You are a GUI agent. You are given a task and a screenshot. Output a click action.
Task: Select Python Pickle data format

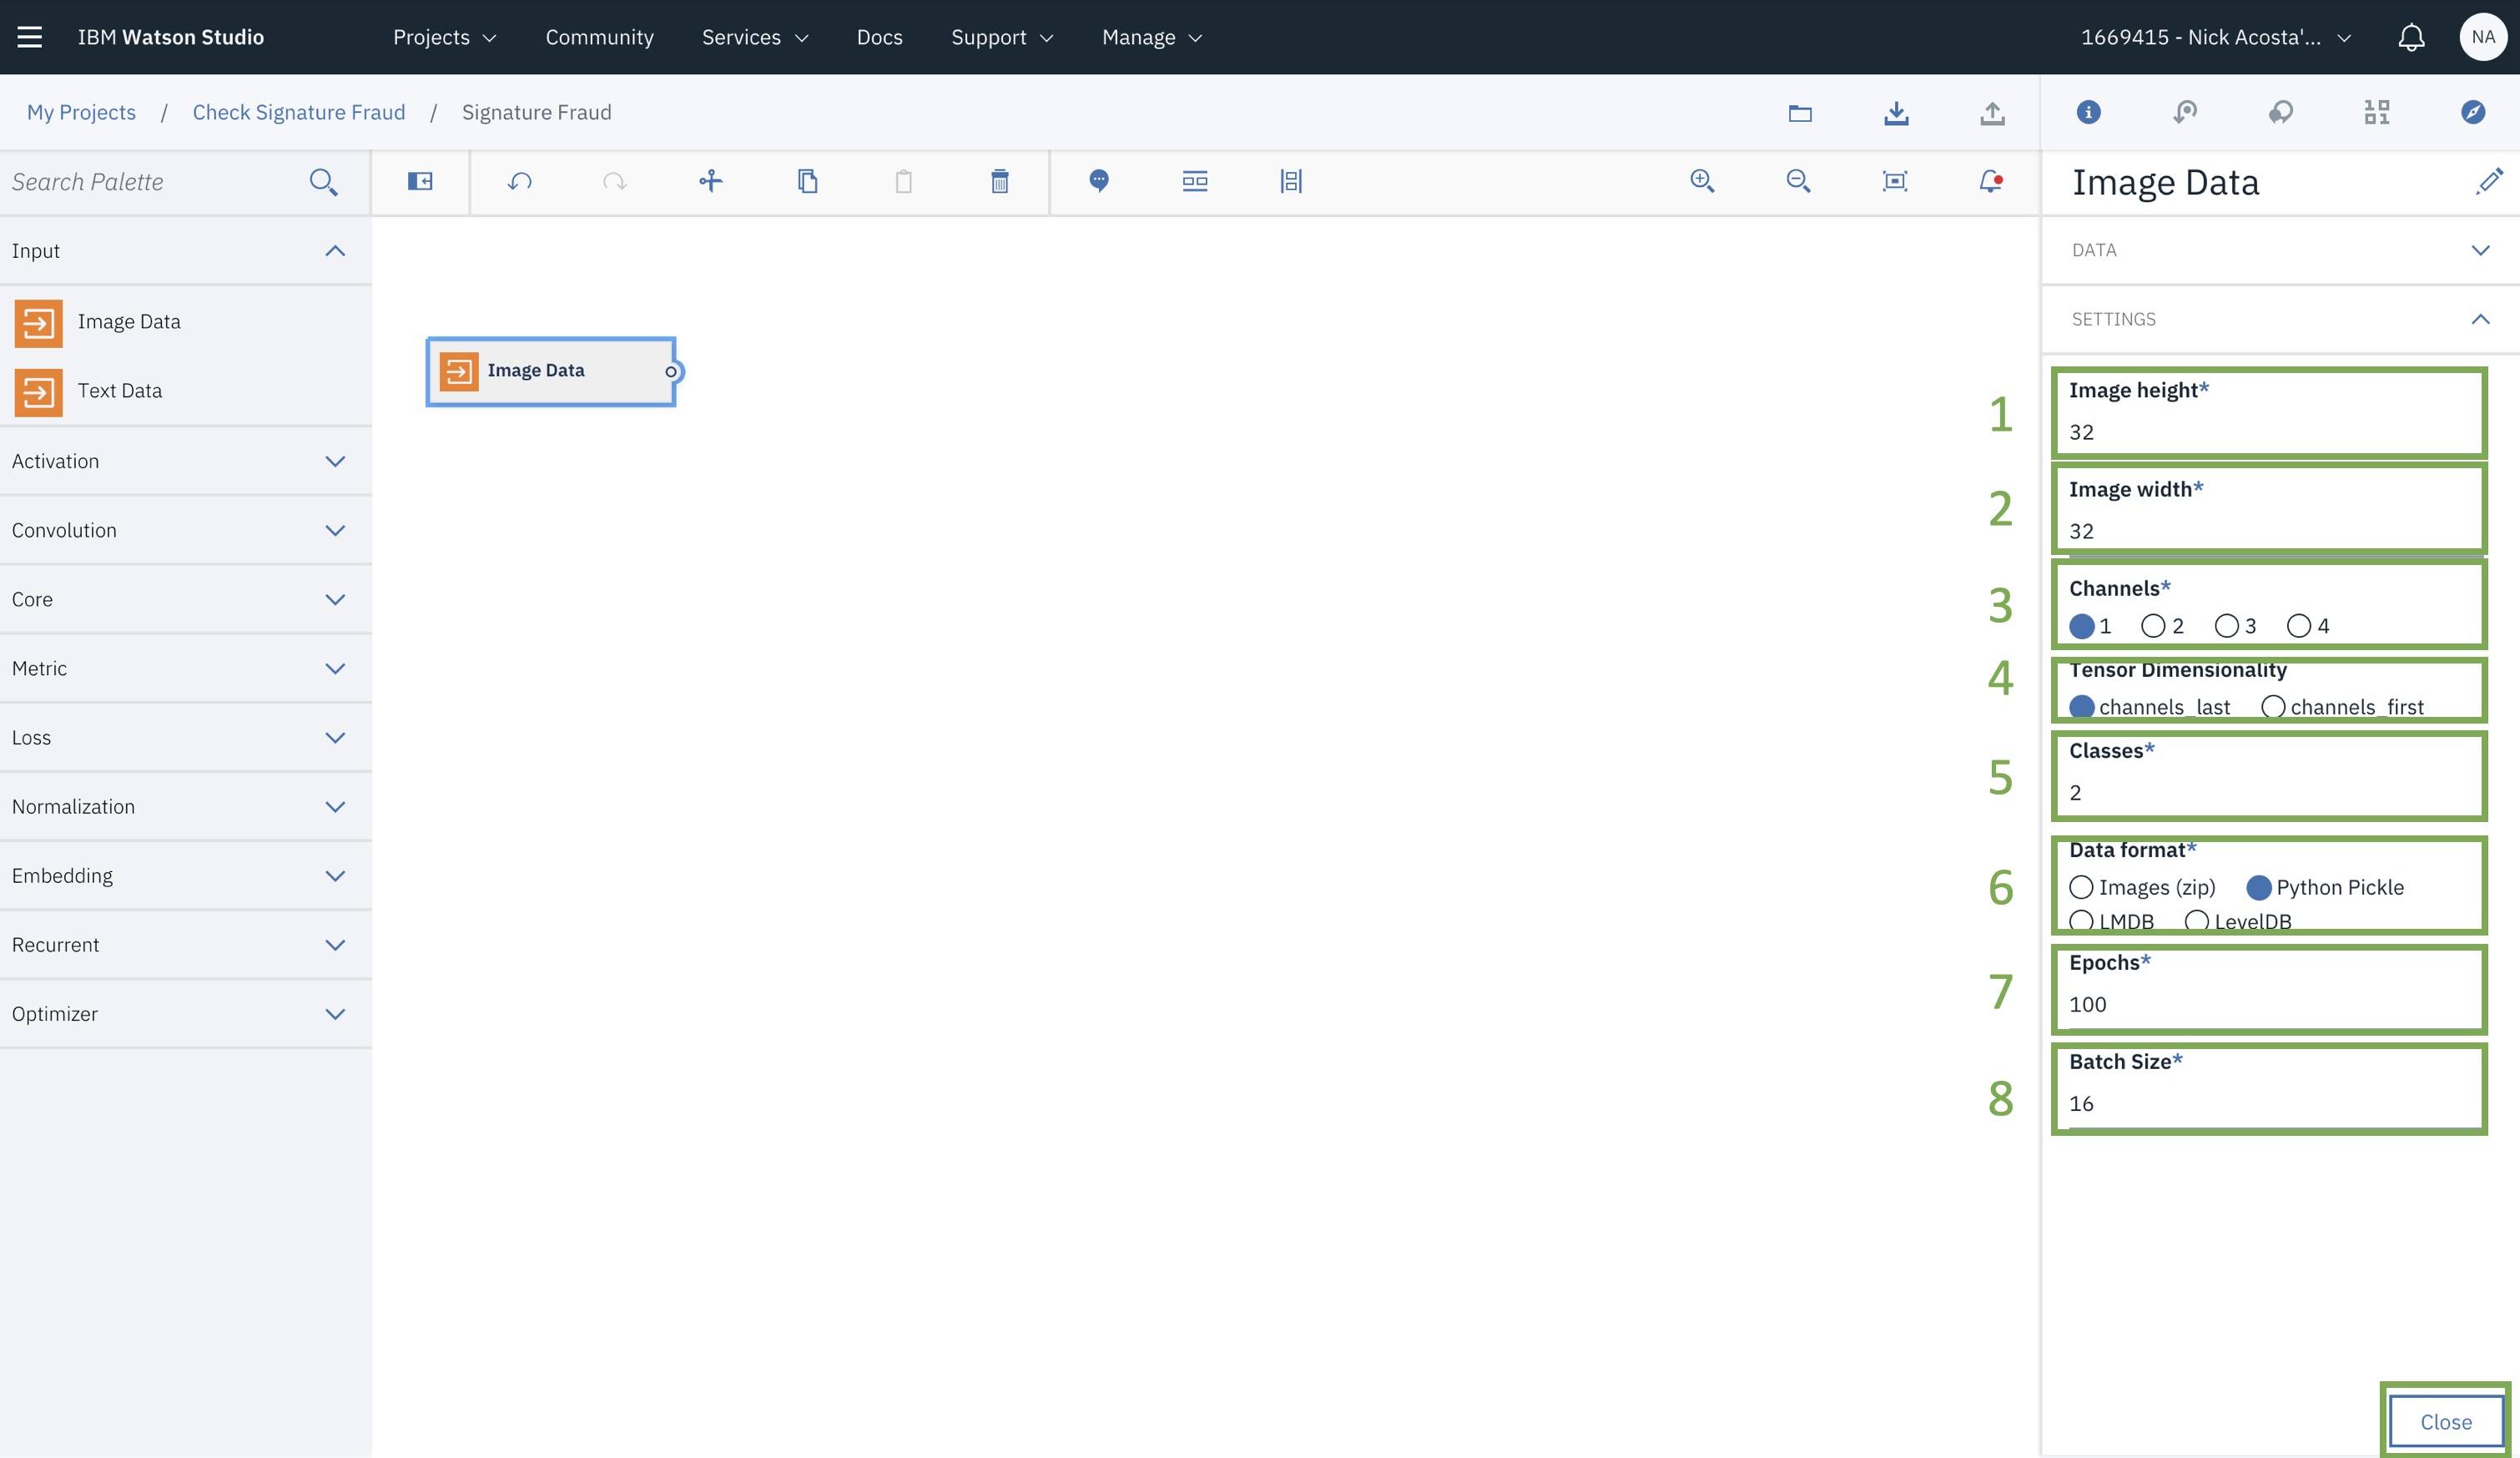2259,887
